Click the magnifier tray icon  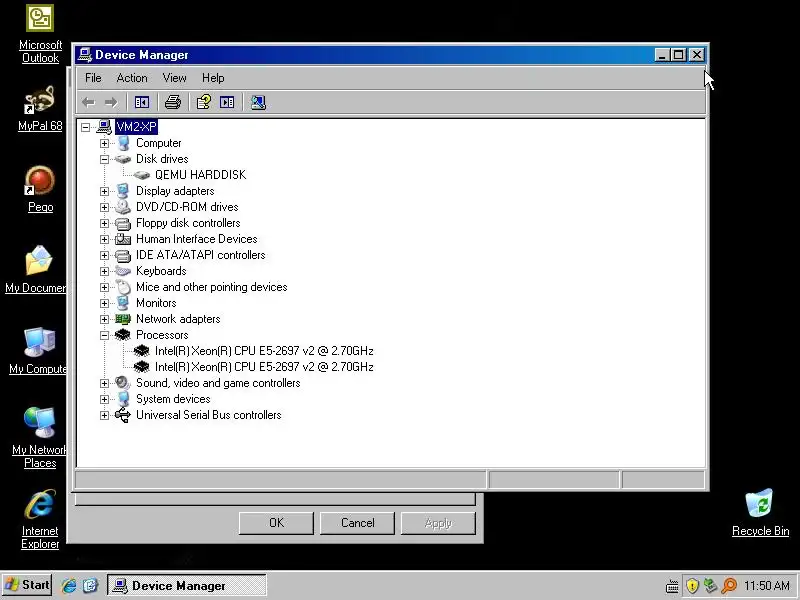[729, 586]
